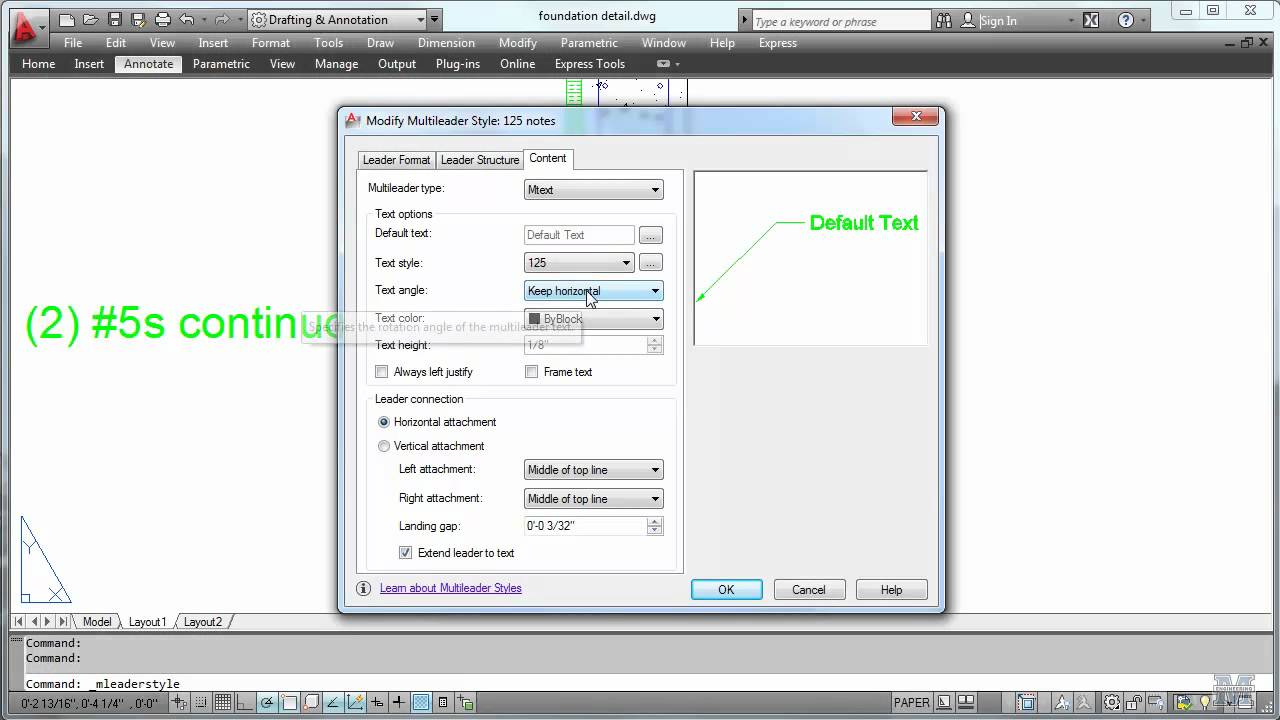The height and width of the screenshot is (720, 1280).
Task: Click the search keyword input field
Action: coord(841,21)
